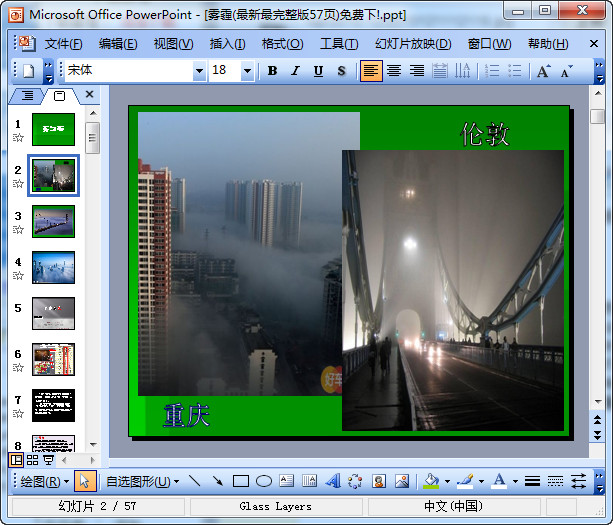Close the document with menu bar X
Screen dimensions: 613x525
tap(593, 43)
